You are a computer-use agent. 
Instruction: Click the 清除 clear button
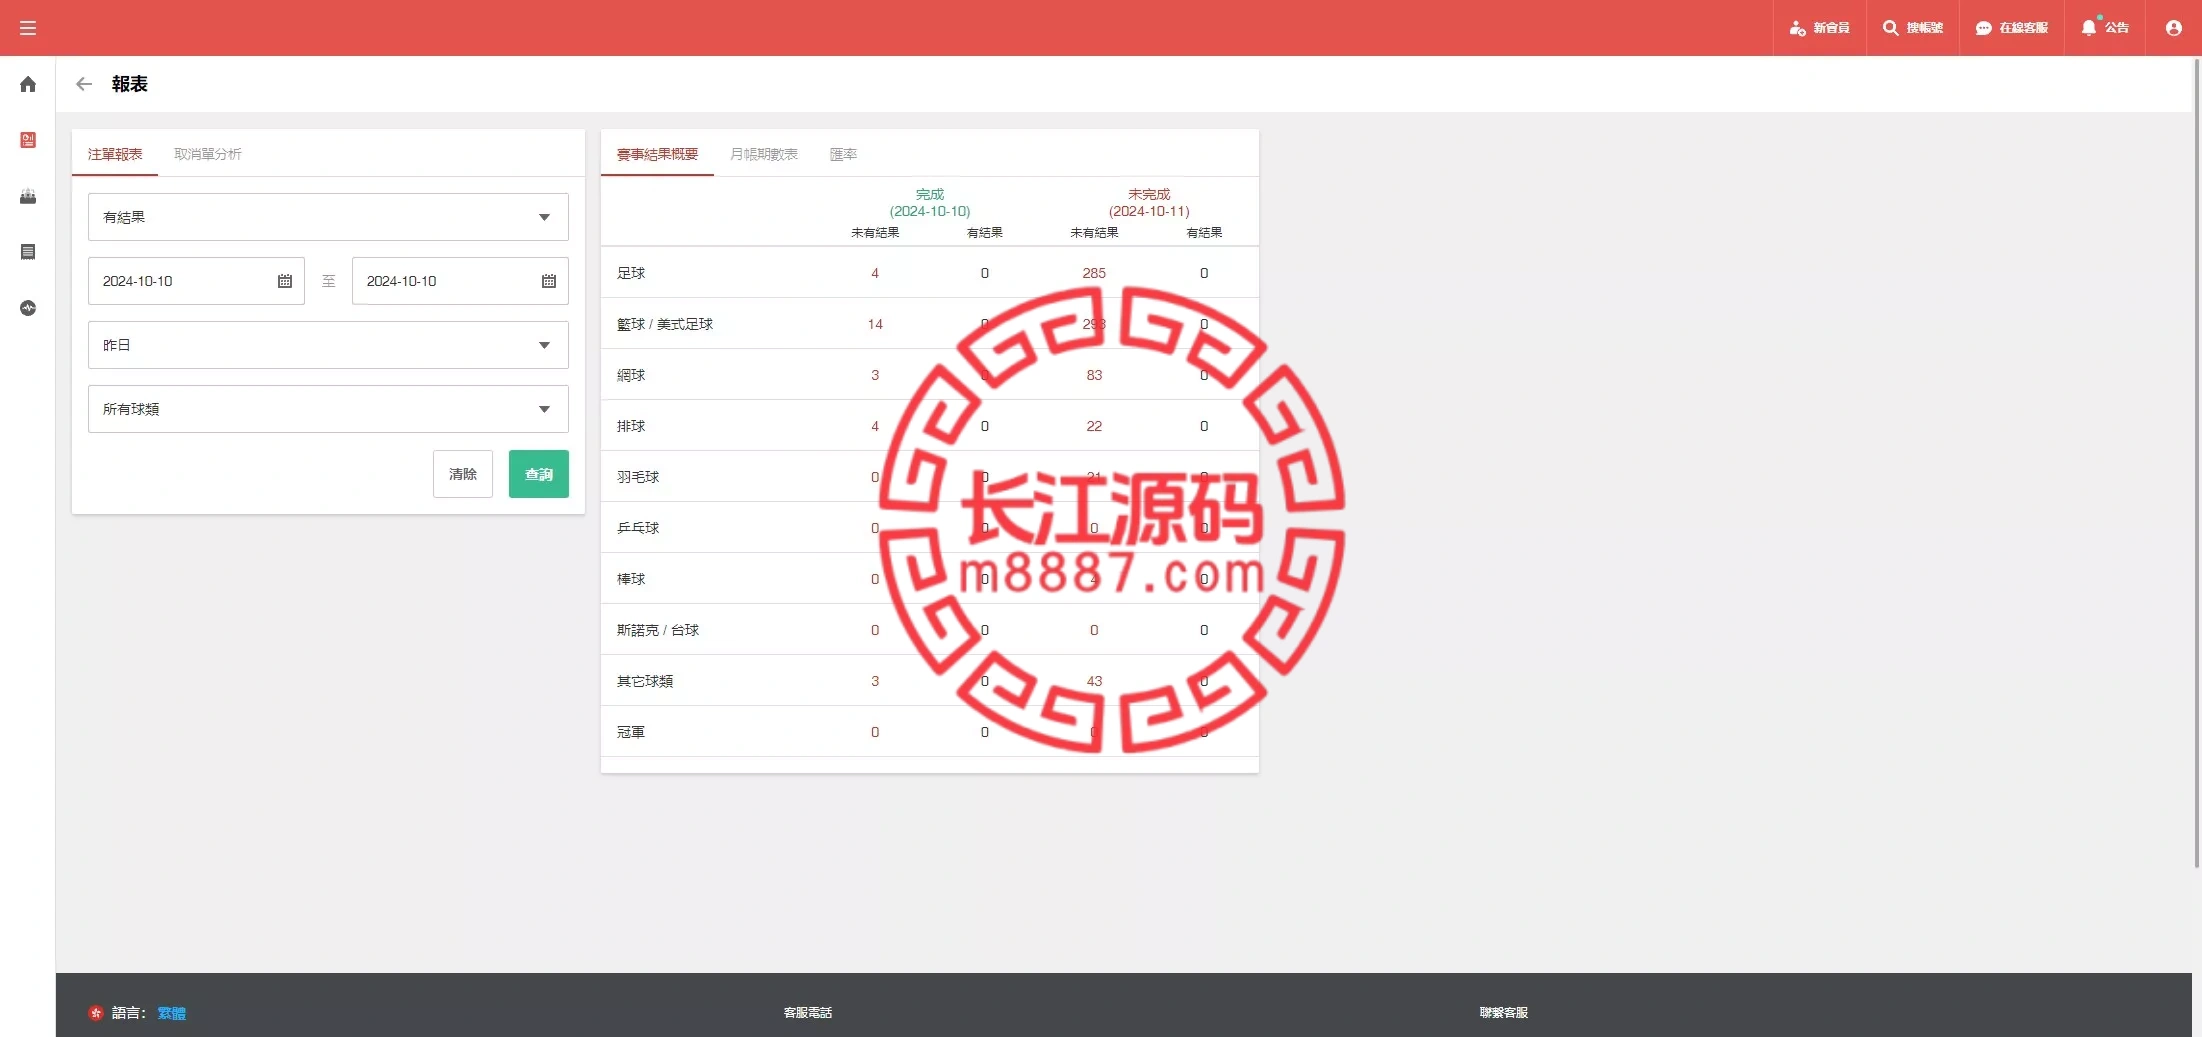[x=463, y=474]
